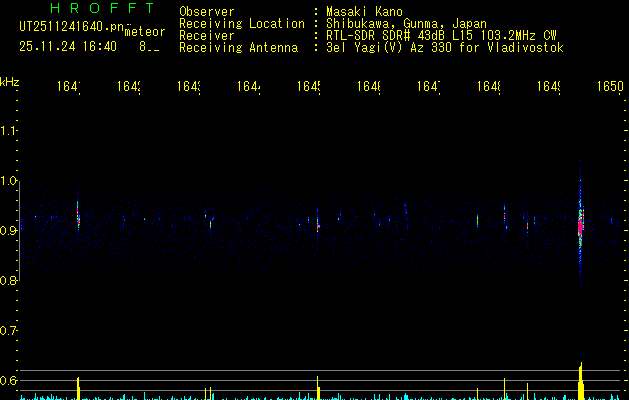Click the green HROFFT title text
The image size is (629, 400).
pyautogui.click(x=102, y=8)
